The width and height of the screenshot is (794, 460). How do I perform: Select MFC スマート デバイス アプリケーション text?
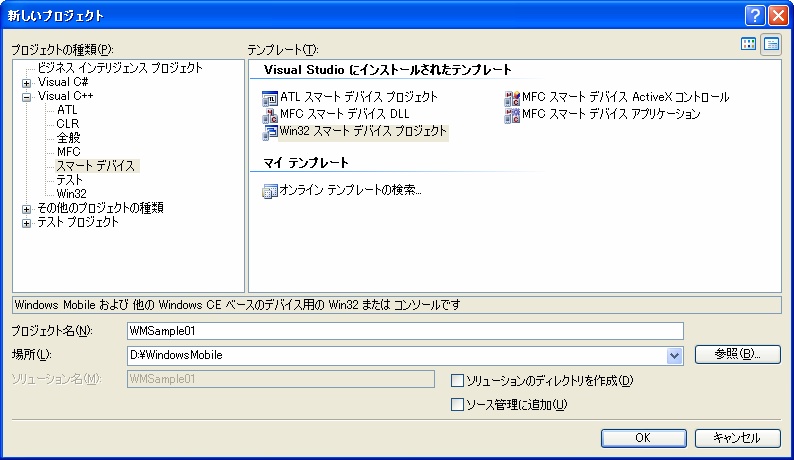(611, 114)
